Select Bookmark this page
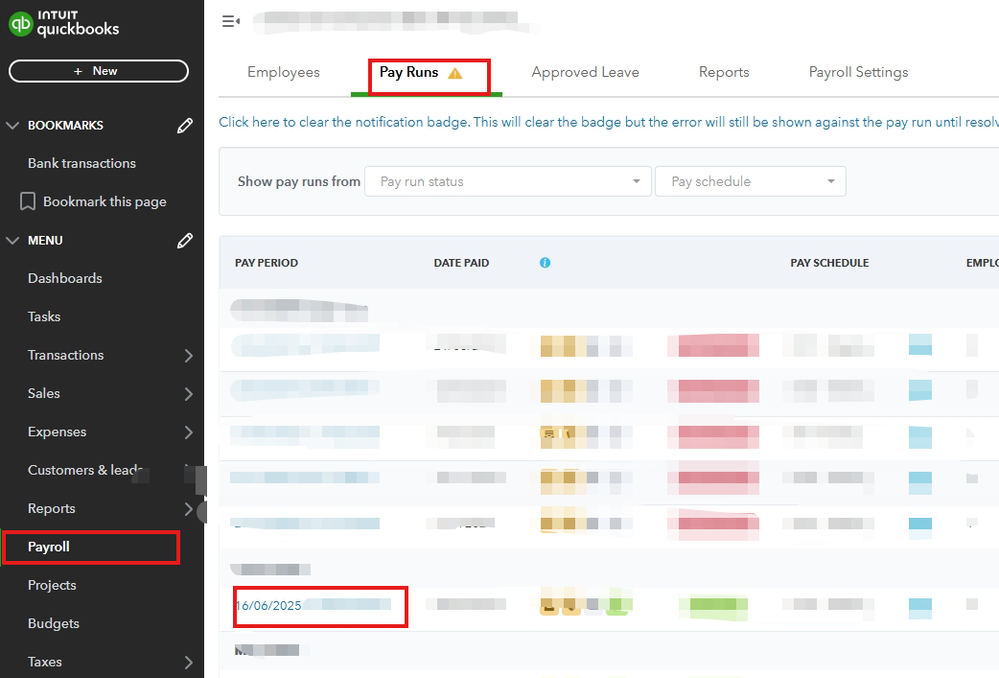The height and width of the screenshot is (678, 999). pyautogui.click(x=104, y=201)
